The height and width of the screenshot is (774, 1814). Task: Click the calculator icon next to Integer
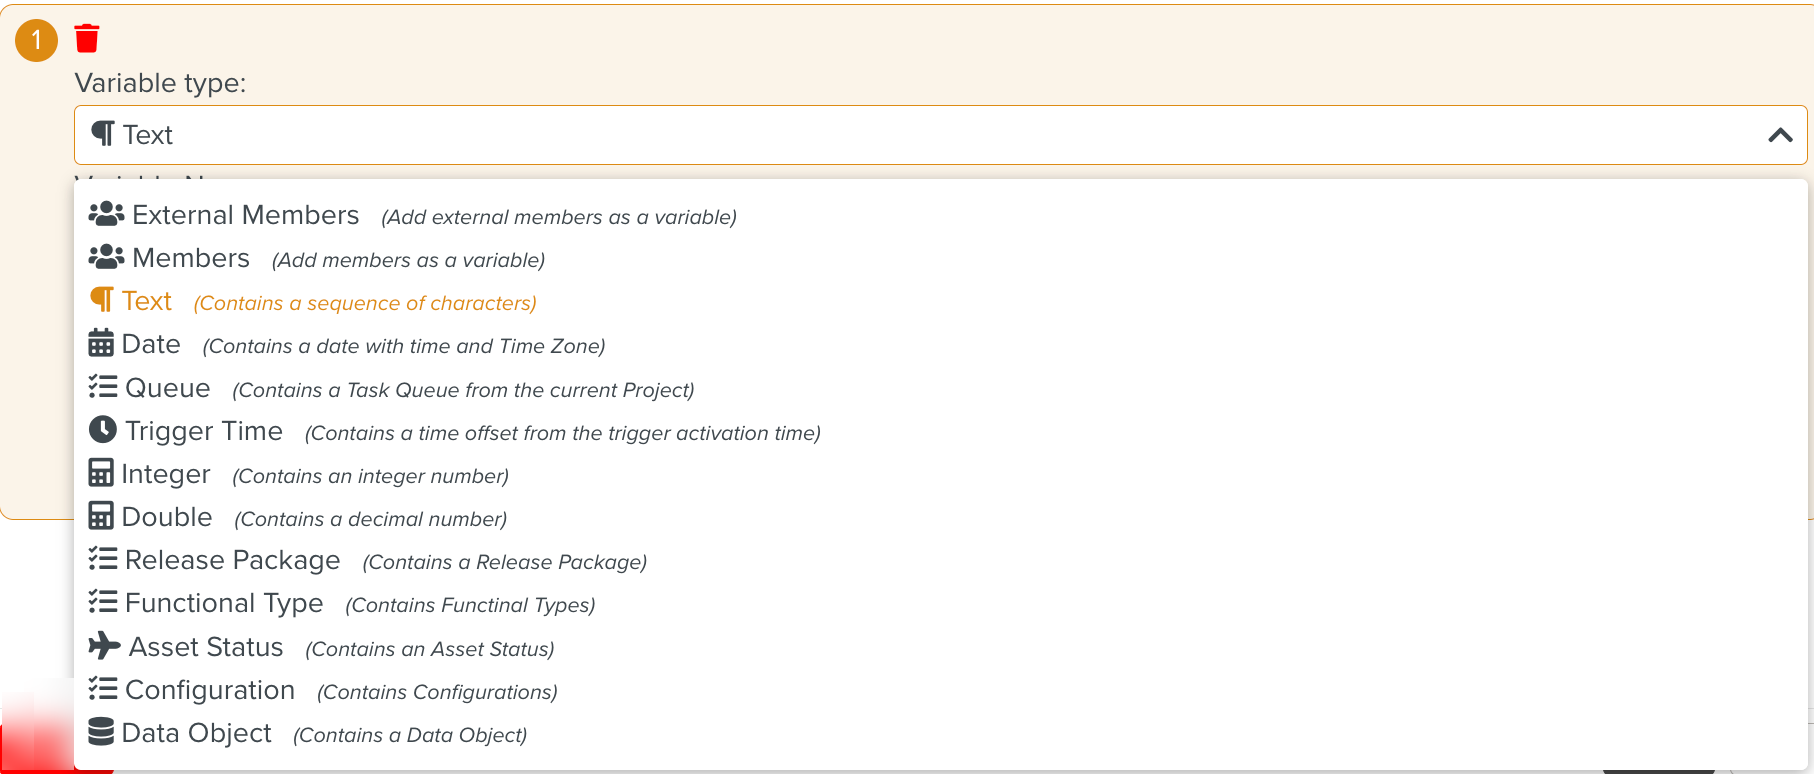coord(103,472)
